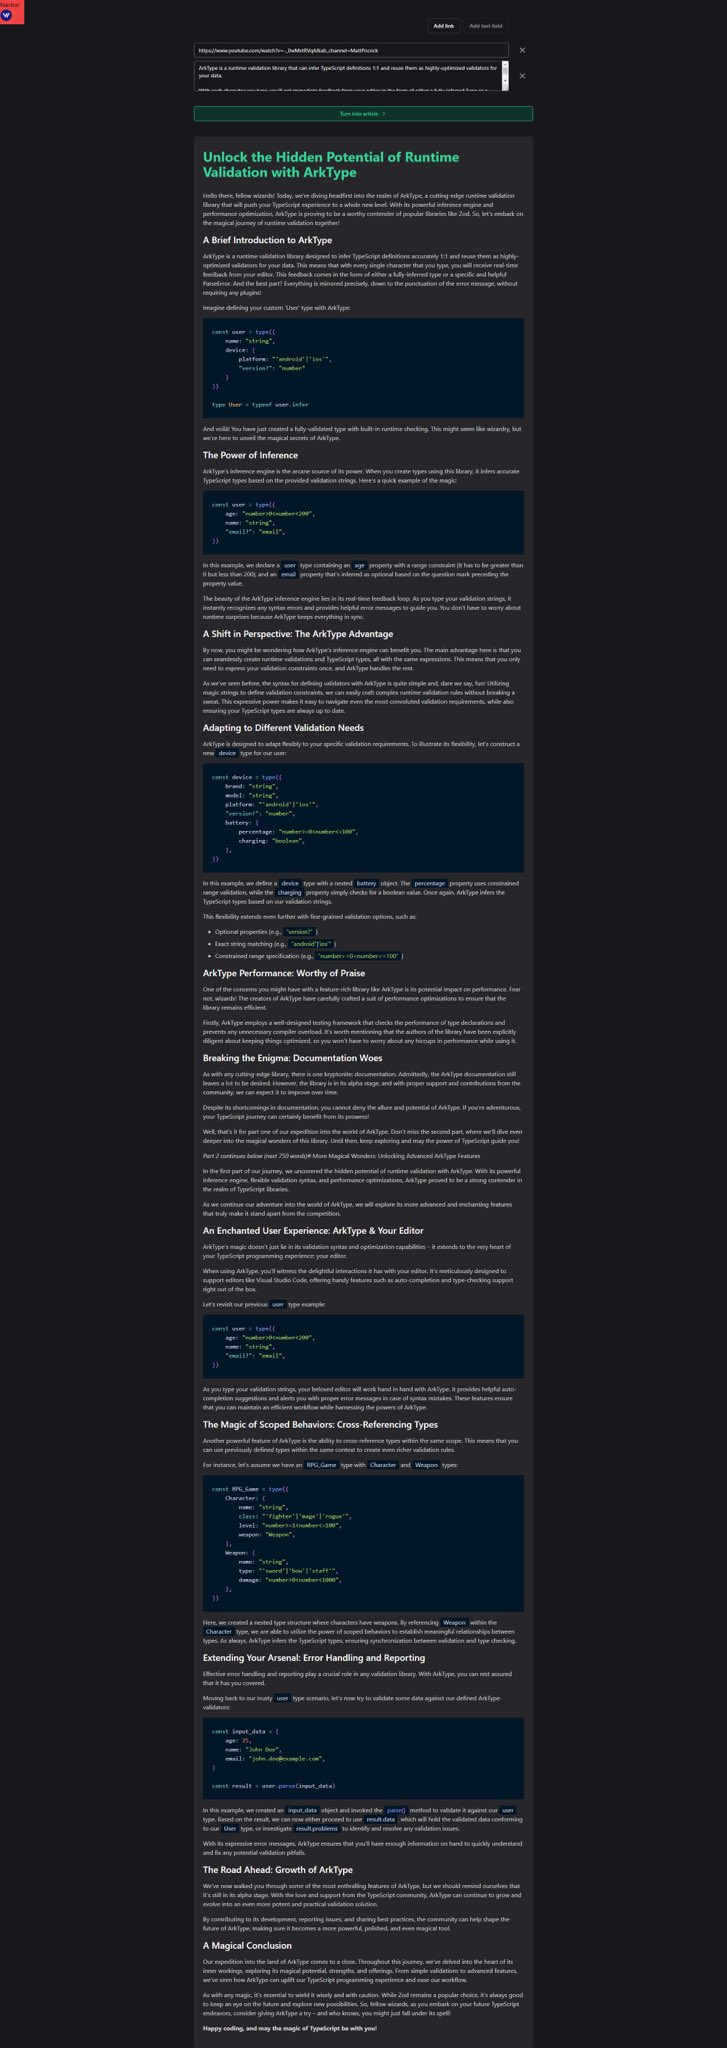The height and width of the screenshot is (2048, 727).
Task: Click the 'Optional properties' bullet item
Action: [x=266, y=931]
